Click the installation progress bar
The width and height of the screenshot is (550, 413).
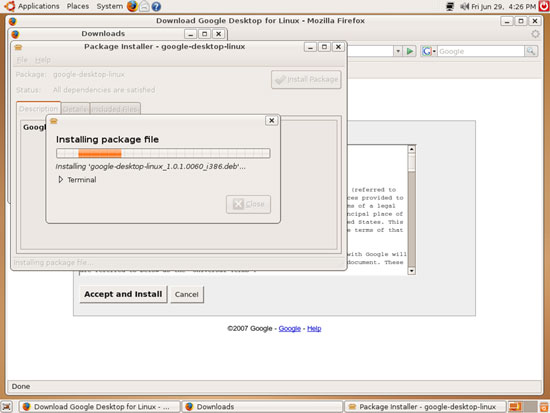point(163,153)
